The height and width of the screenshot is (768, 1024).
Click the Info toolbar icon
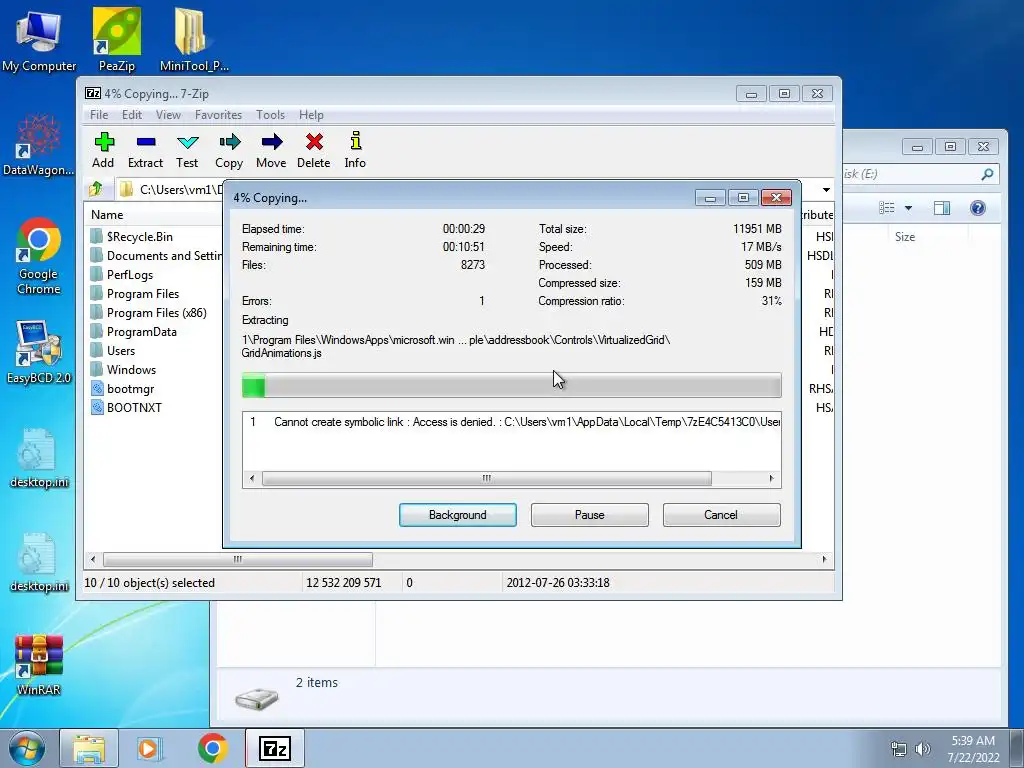355,150
